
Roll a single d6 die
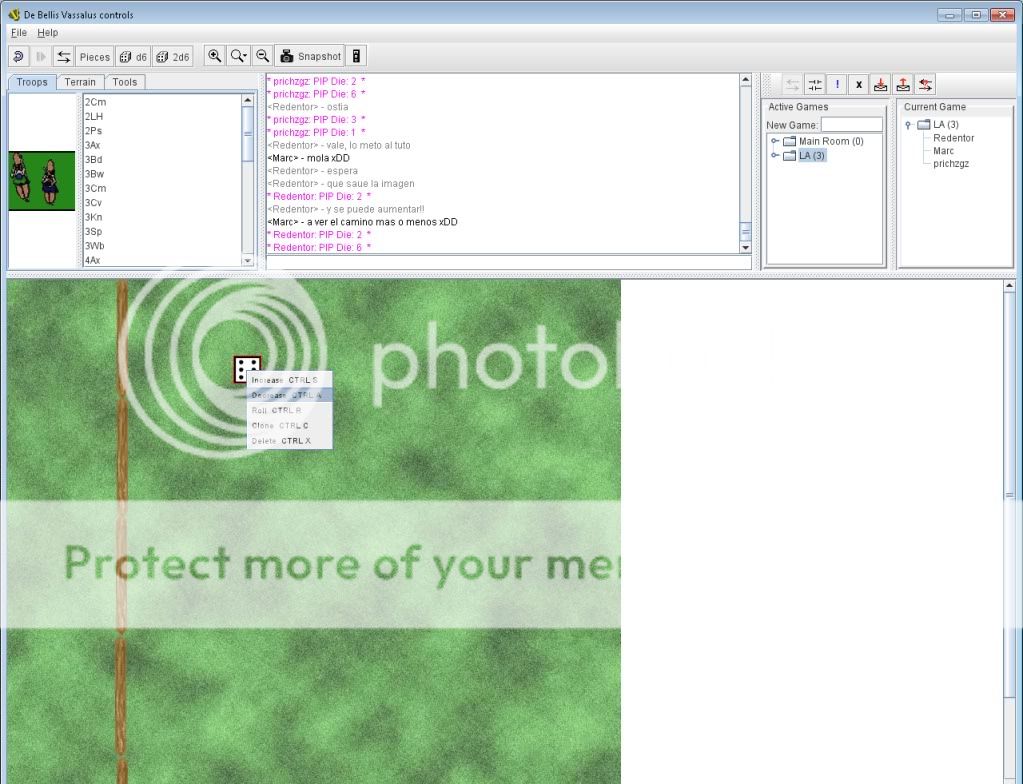tap(133, 57)
